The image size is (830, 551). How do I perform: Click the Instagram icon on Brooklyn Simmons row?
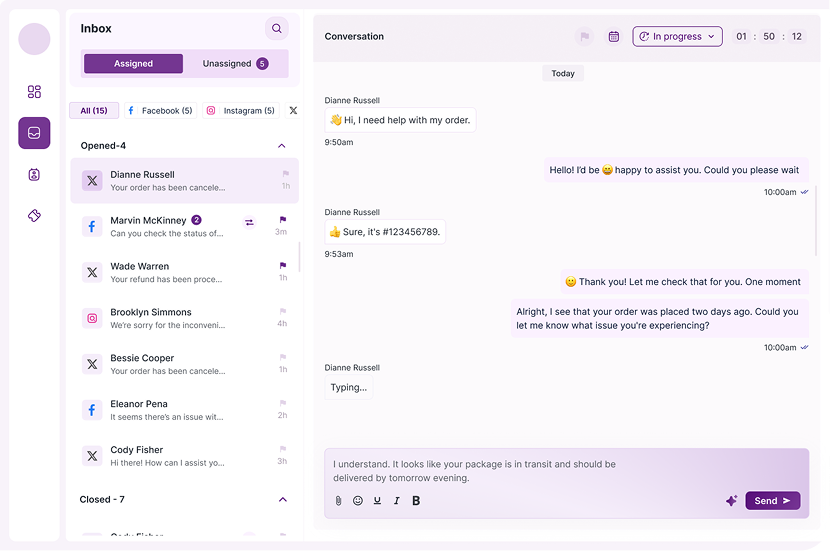point(92,318)
